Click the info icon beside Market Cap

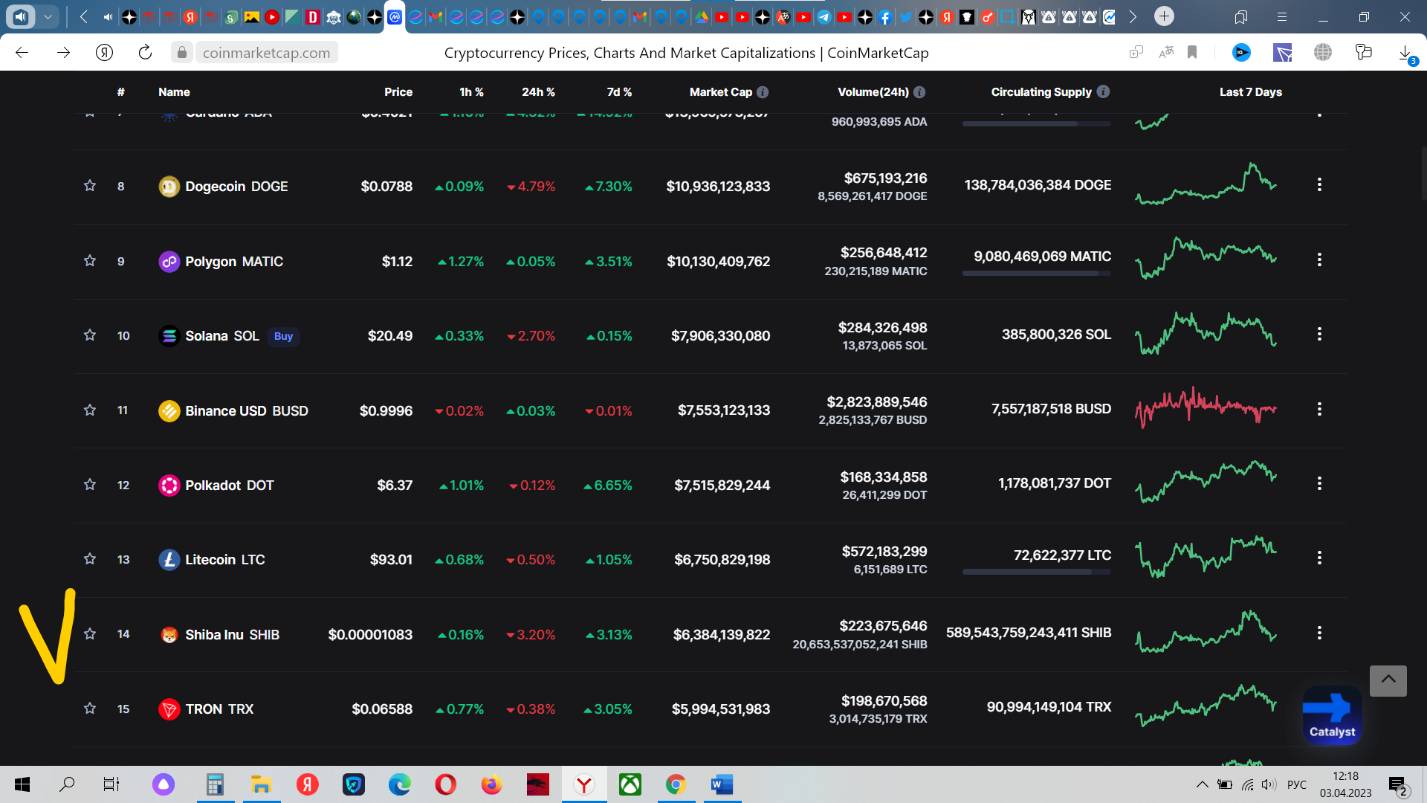(x=763, y=92)
